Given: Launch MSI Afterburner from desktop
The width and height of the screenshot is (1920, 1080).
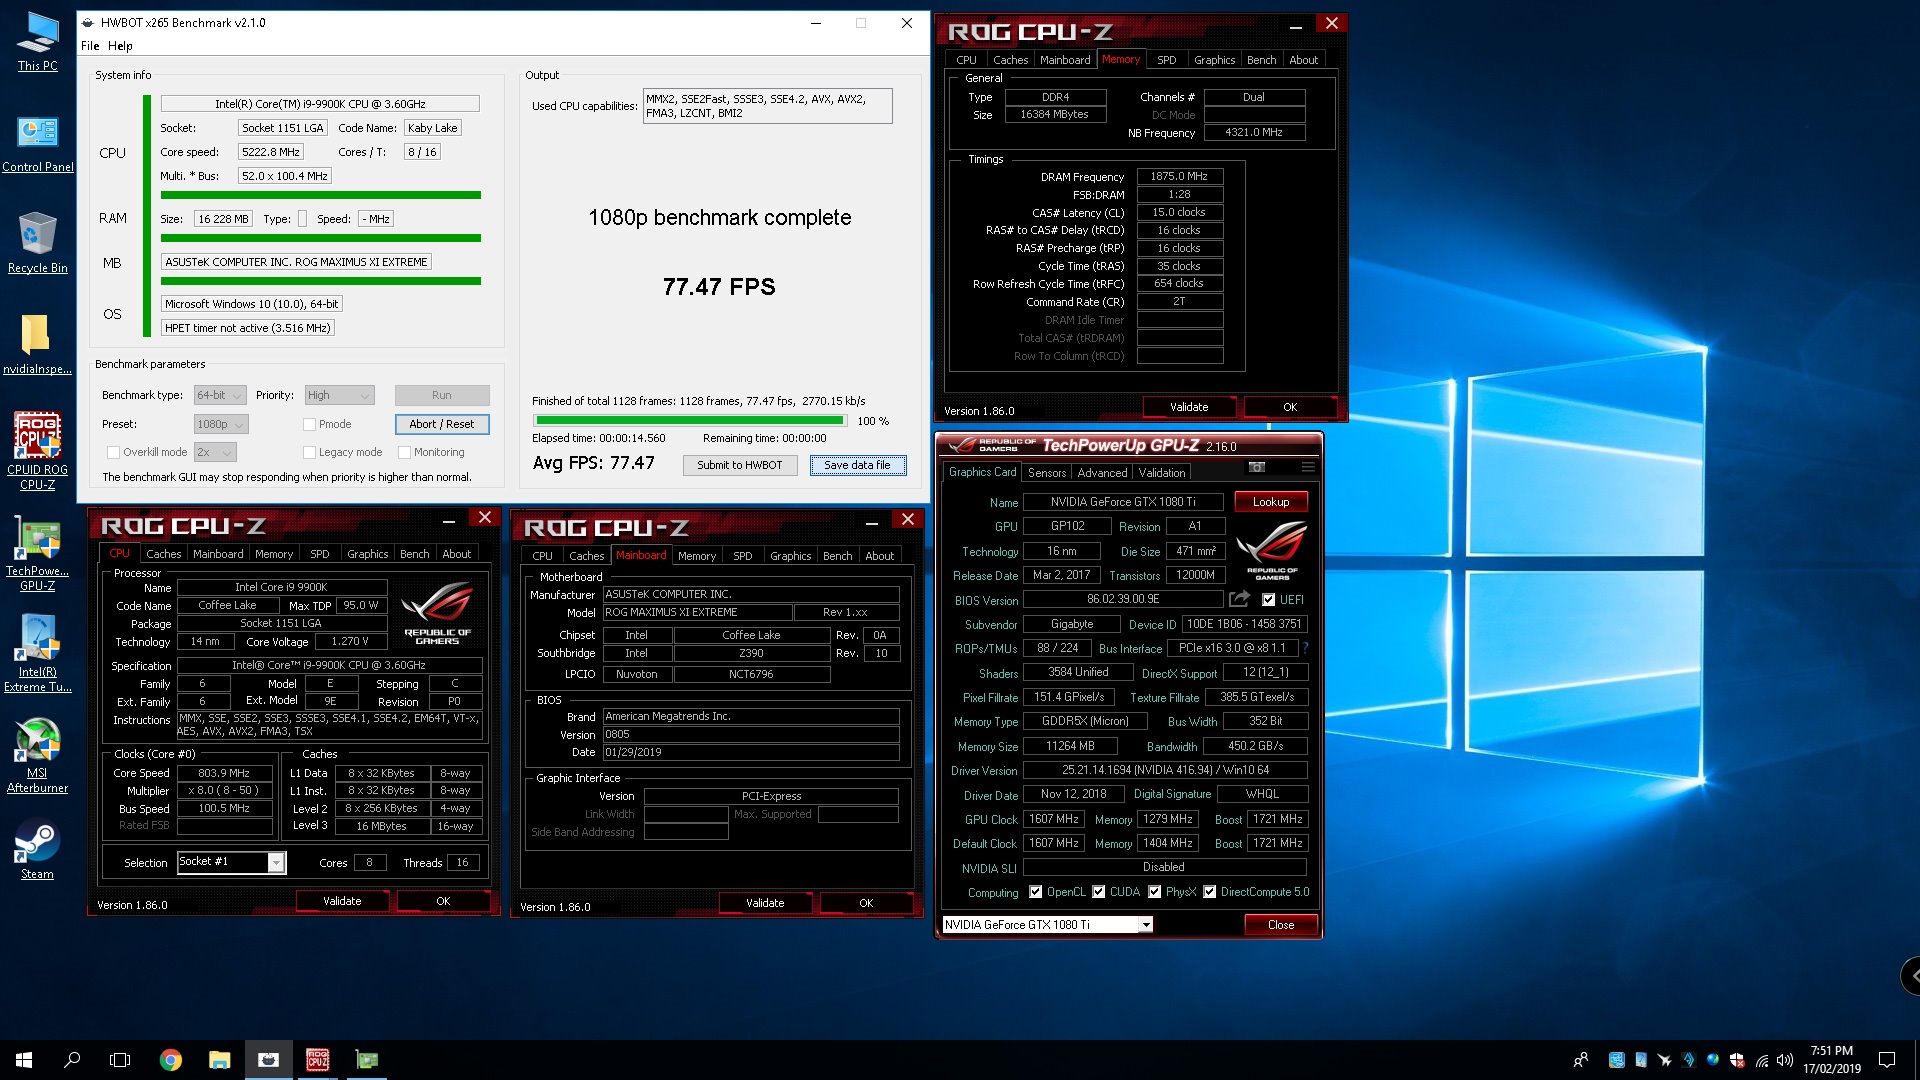Looking at the screenshot, I should (37, 756).
